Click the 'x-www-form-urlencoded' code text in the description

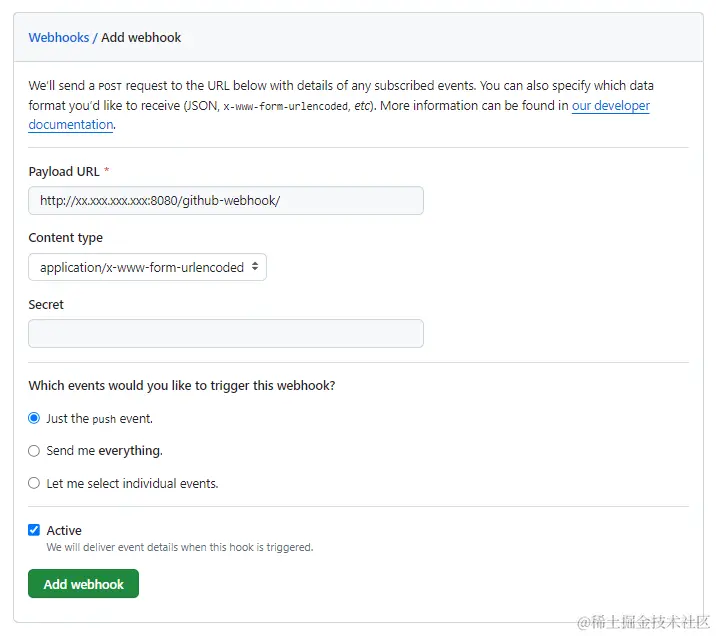pyautogui.click(x=285, y=106)
